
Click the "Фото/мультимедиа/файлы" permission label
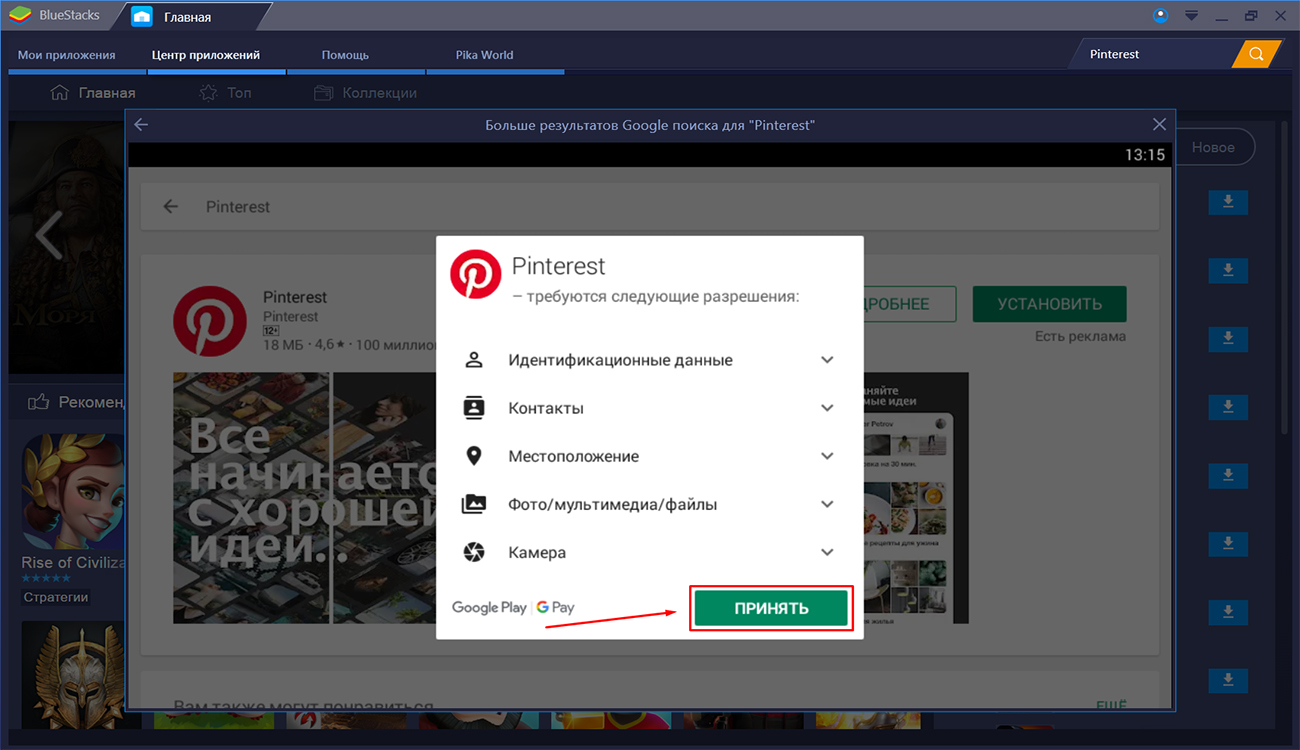pyautogui.click(x=612, y=504)
